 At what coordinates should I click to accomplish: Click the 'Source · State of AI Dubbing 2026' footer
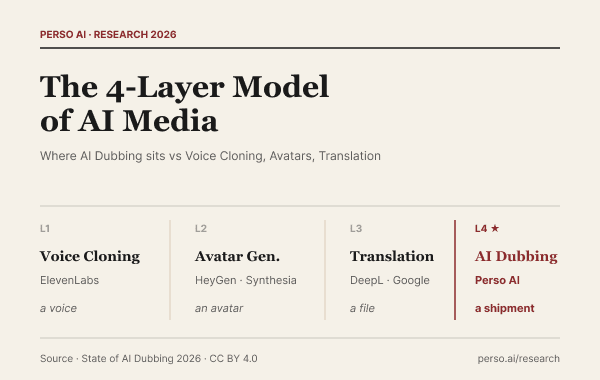148,359
